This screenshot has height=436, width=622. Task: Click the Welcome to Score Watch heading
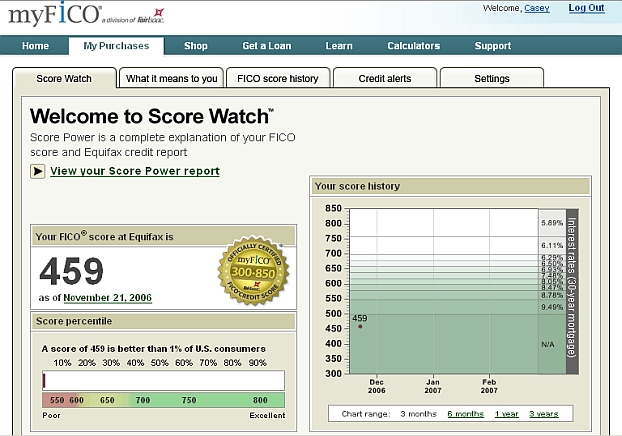(152, 116)
